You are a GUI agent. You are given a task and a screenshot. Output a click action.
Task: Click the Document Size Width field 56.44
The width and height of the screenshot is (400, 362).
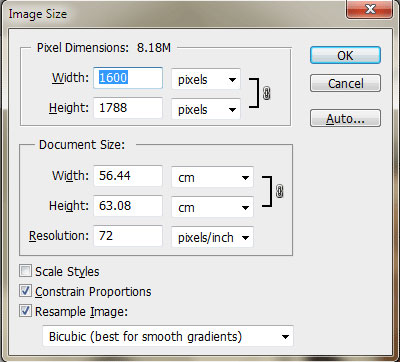coord(128,176)
